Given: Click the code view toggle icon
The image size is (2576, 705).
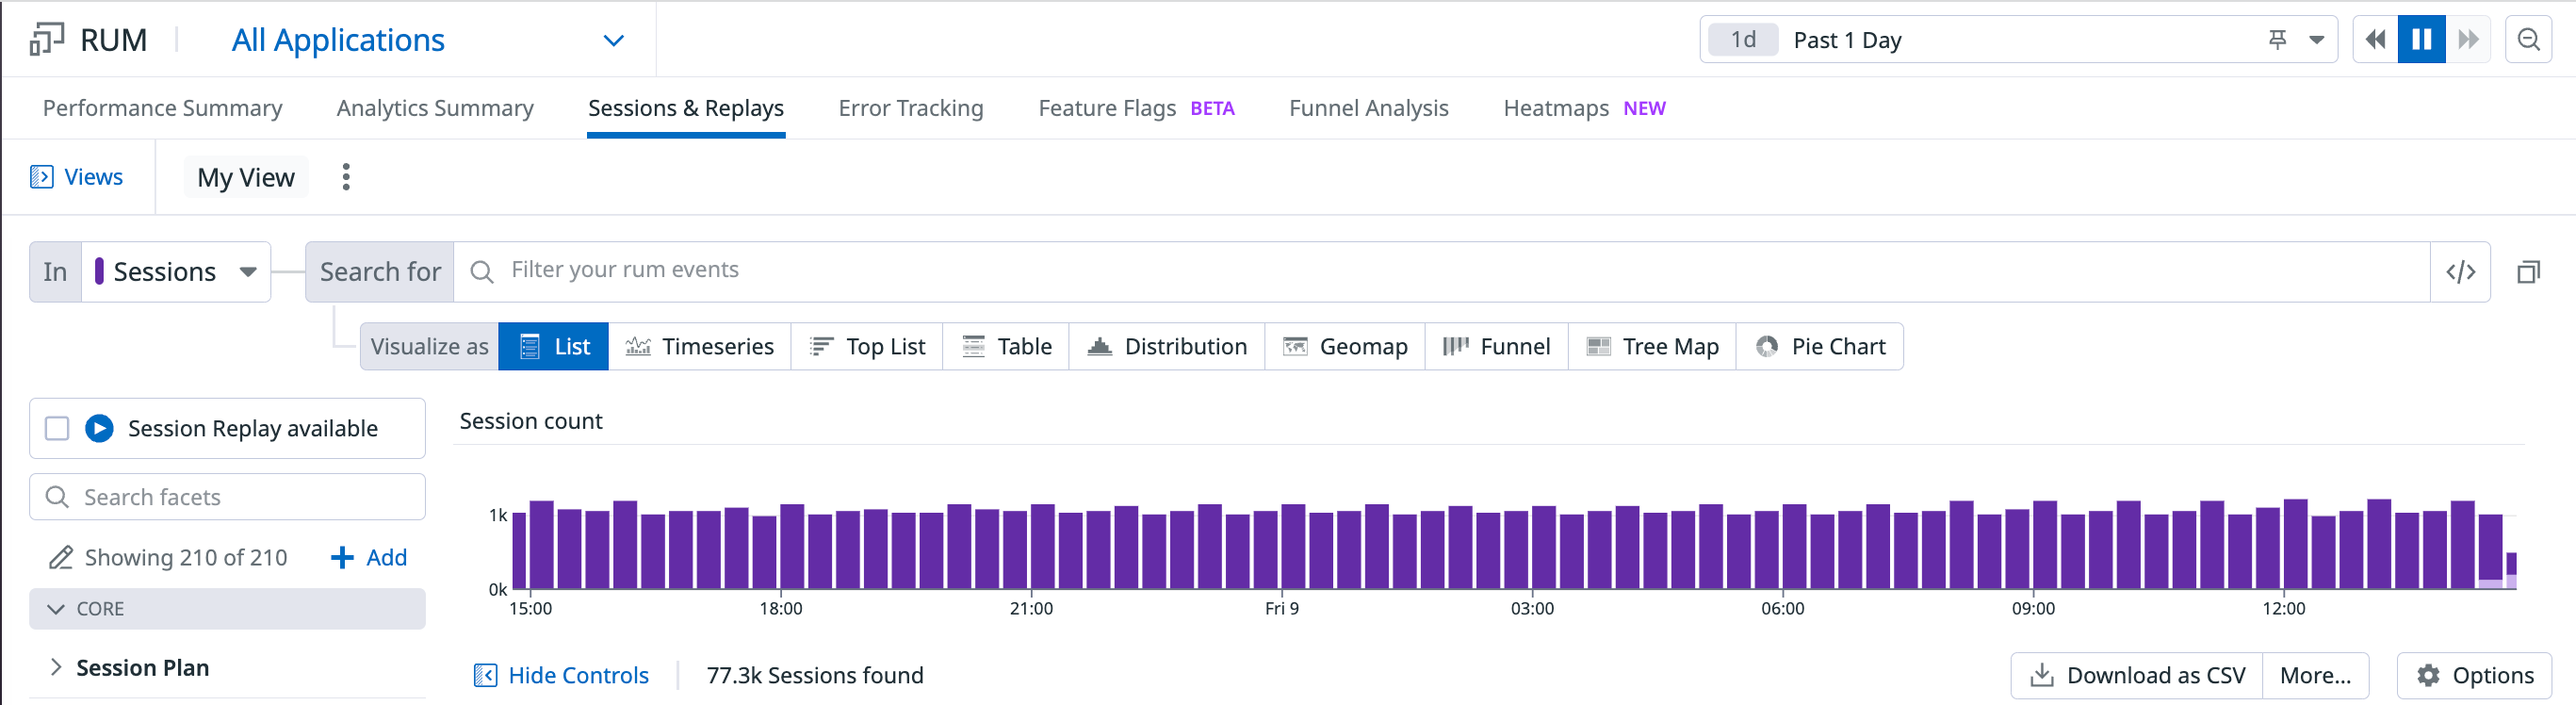Looking at the screenshot, I should [x=2460, y=272].
